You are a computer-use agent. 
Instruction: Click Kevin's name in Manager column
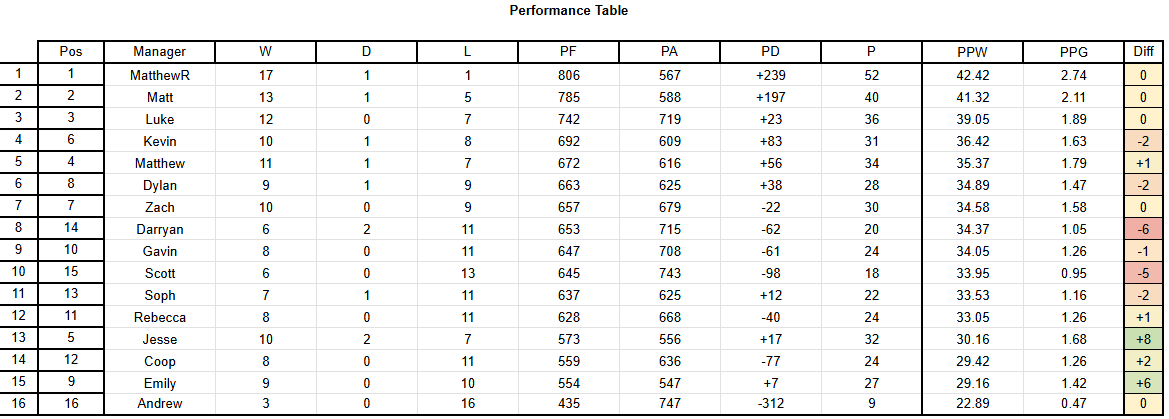pyautogui.click(x=160, y=141)
